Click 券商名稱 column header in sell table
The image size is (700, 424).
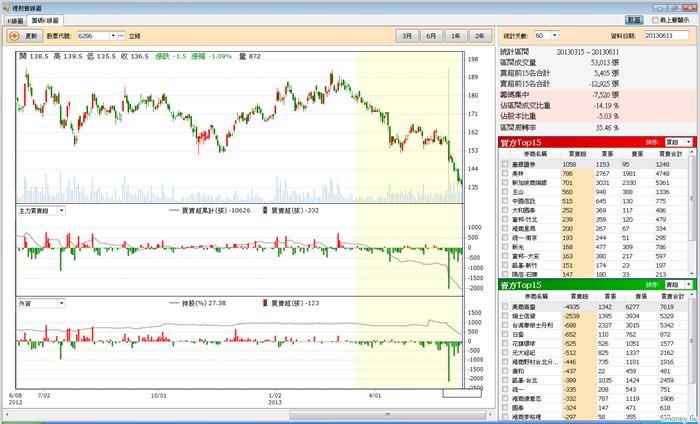coord(535,296)
